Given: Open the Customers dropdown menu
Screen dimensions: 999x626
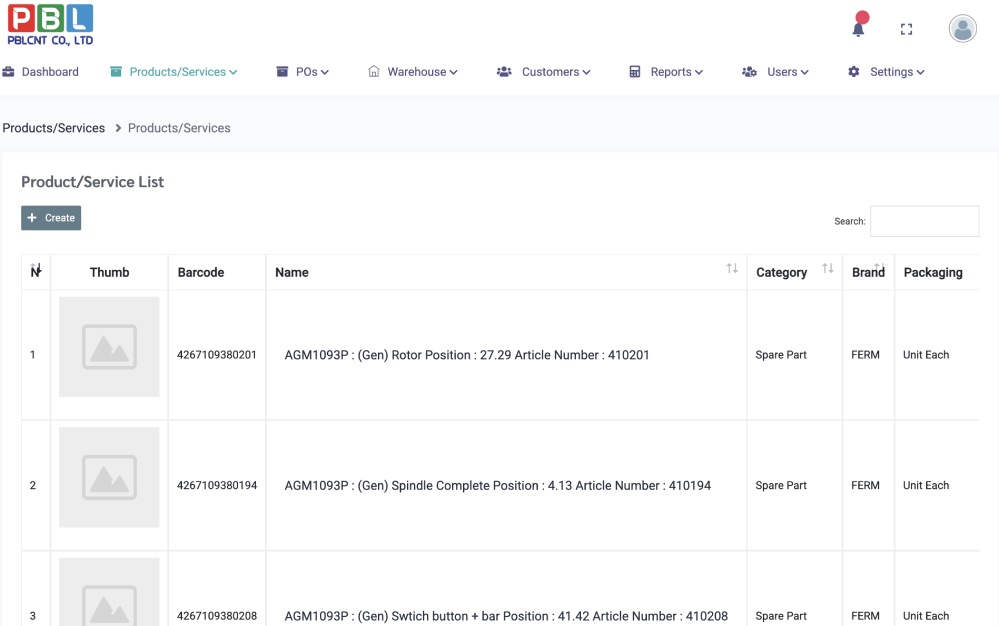Looking at the screenshot, I should click(x=544, y=72).
